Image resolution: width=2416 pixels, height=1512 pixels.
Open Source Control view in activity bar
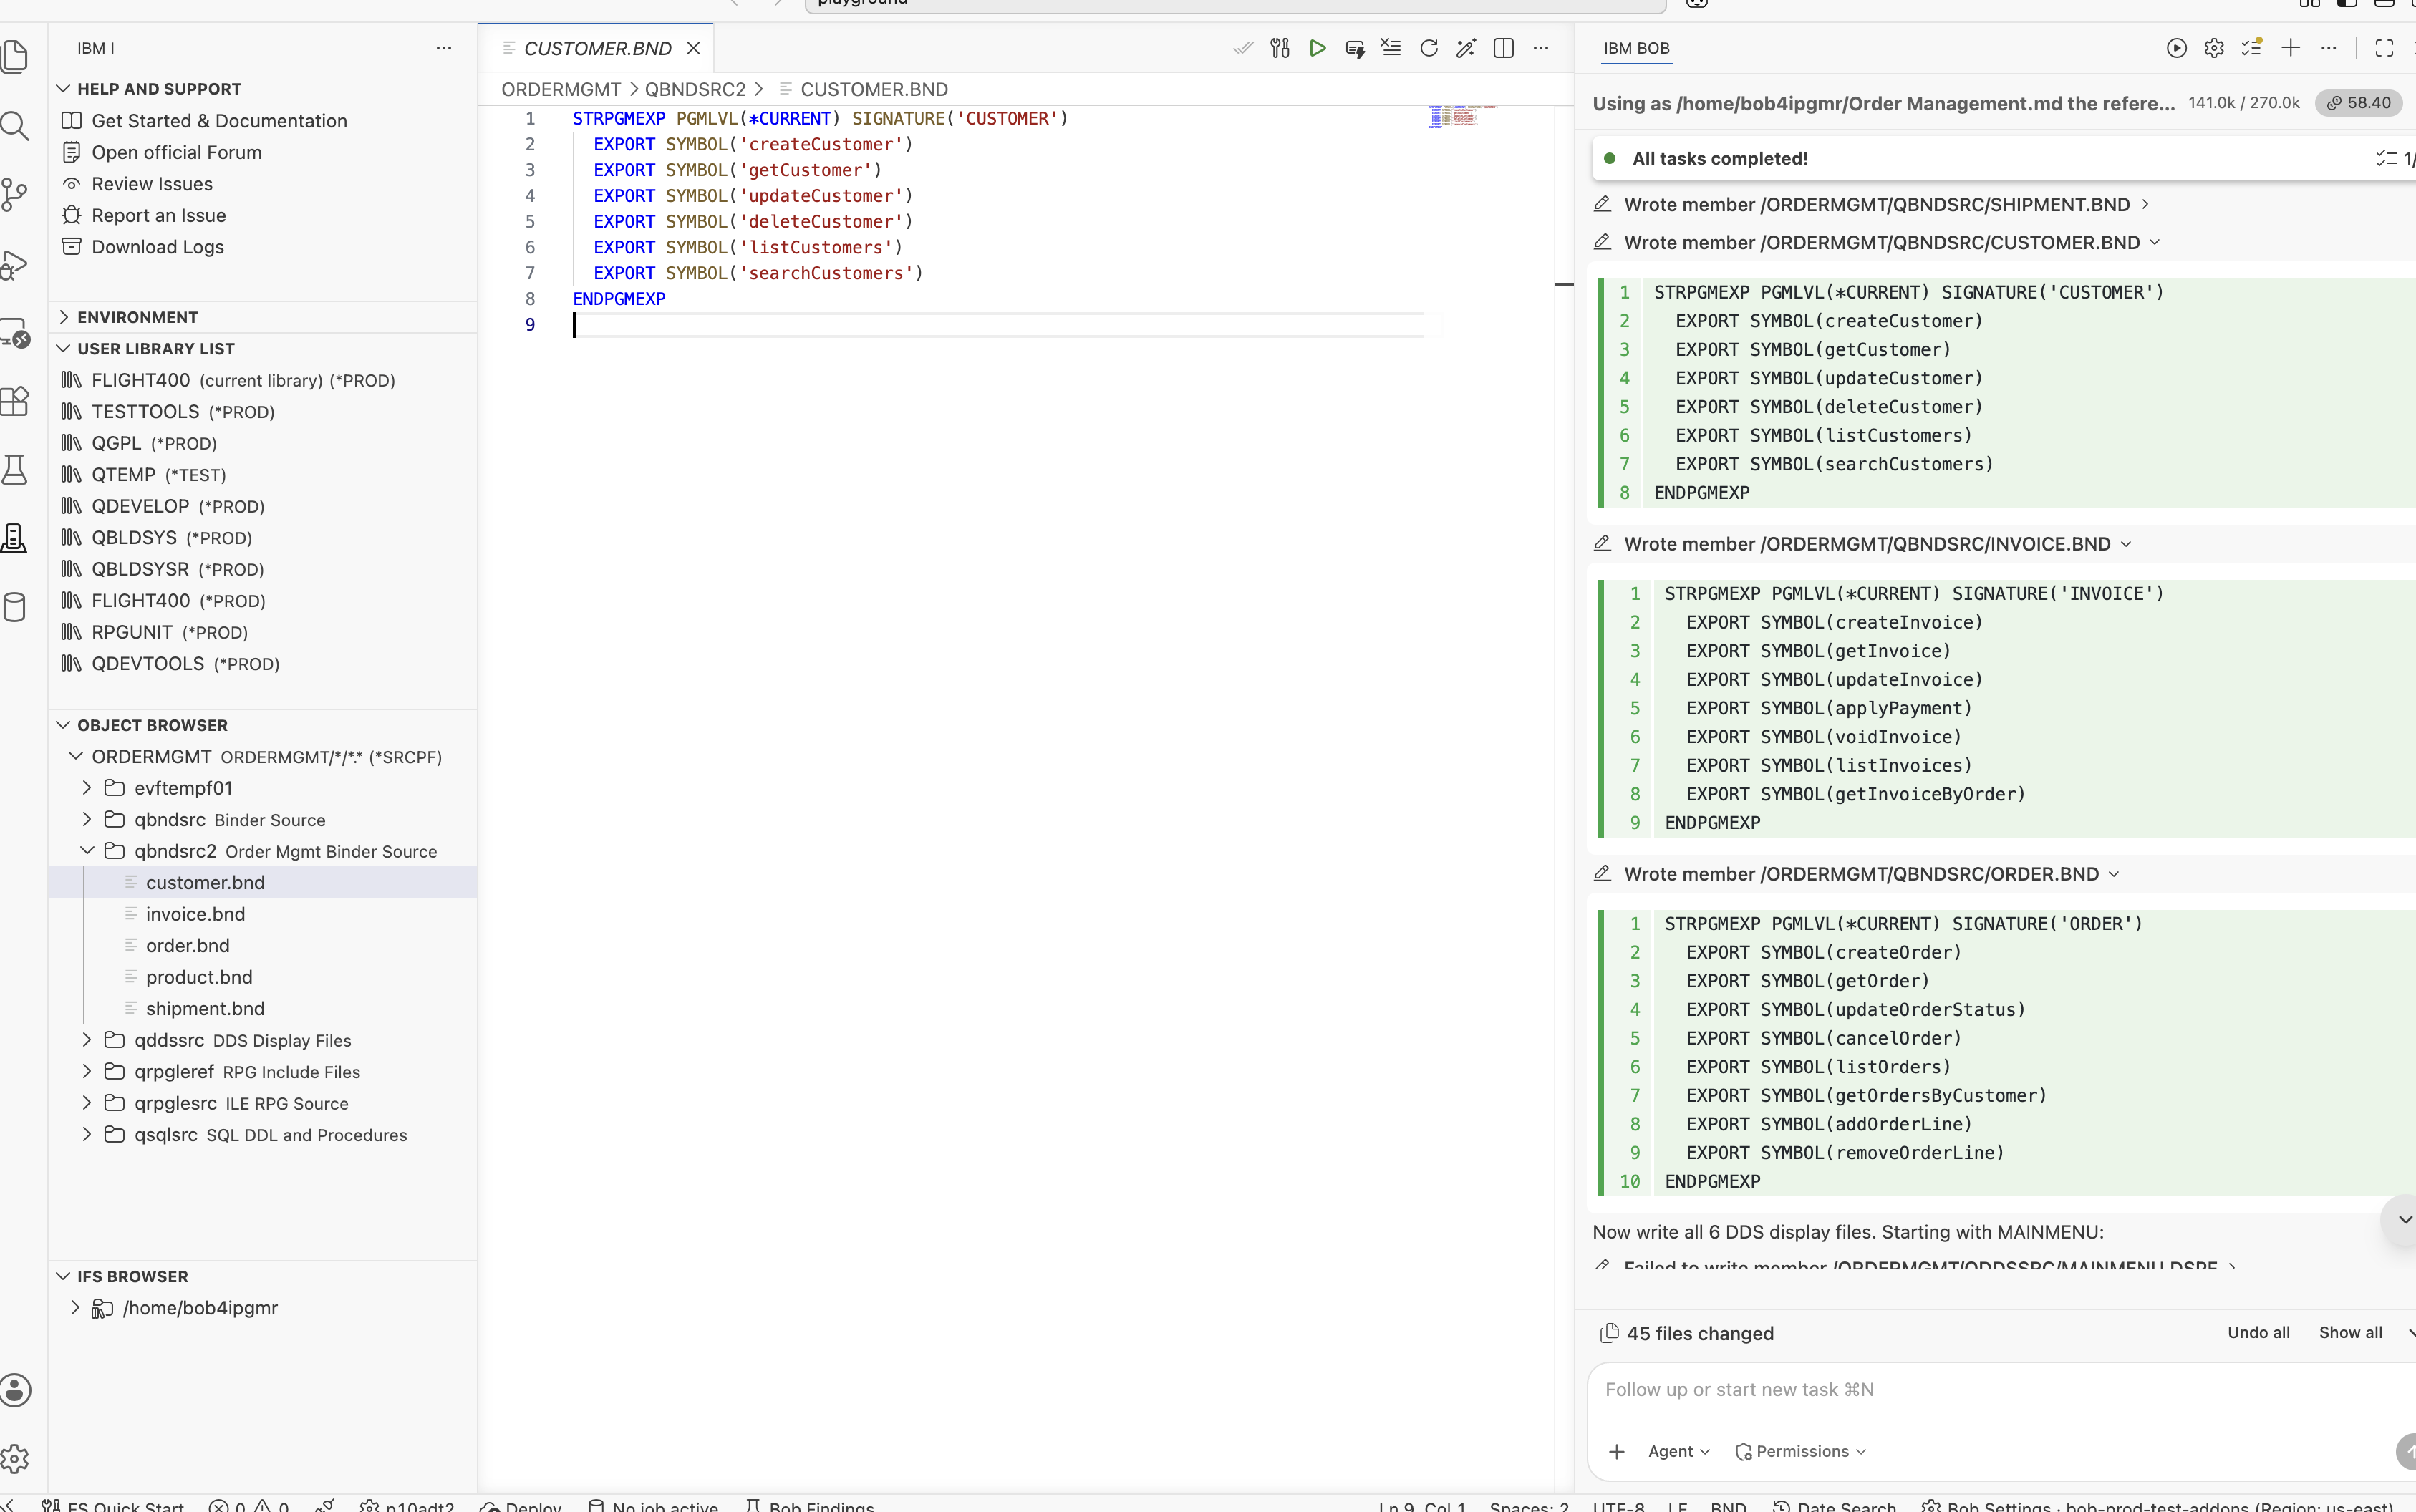pyautogui.click(x=14, y=195)
